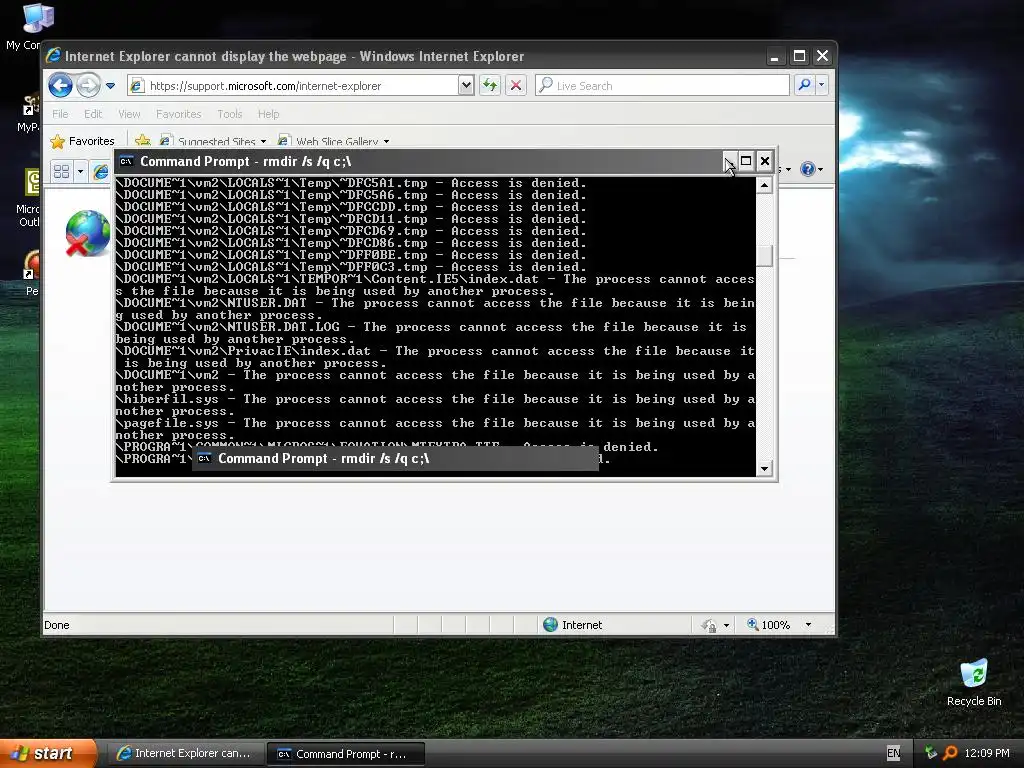Click the Internet Explorer Forward arrow
The width and height of the screenshot is (1024, 768).
(88, 86)
